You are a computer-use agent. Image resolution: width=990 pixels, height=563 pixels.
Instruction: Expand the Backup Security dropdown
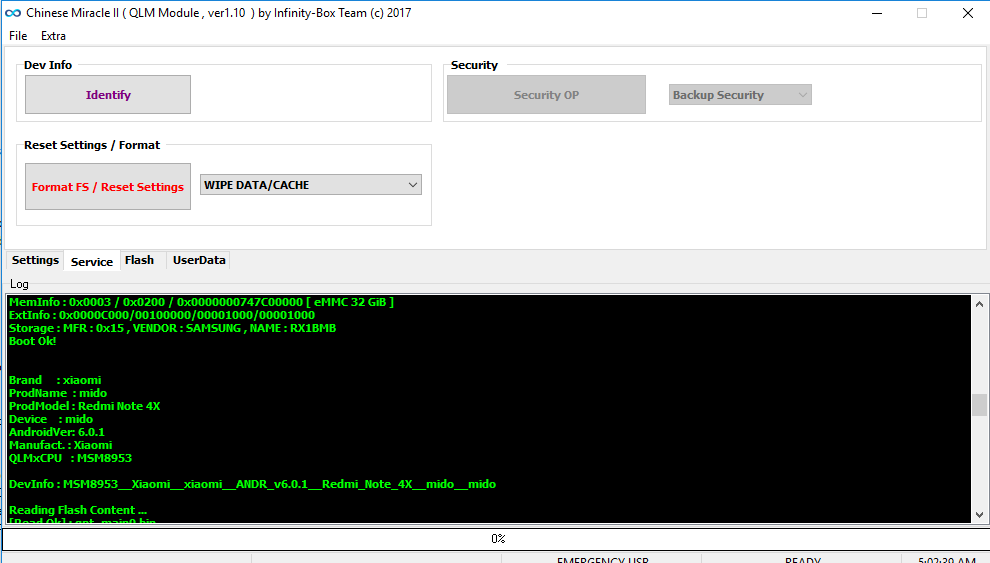click(x=740, y=95)
